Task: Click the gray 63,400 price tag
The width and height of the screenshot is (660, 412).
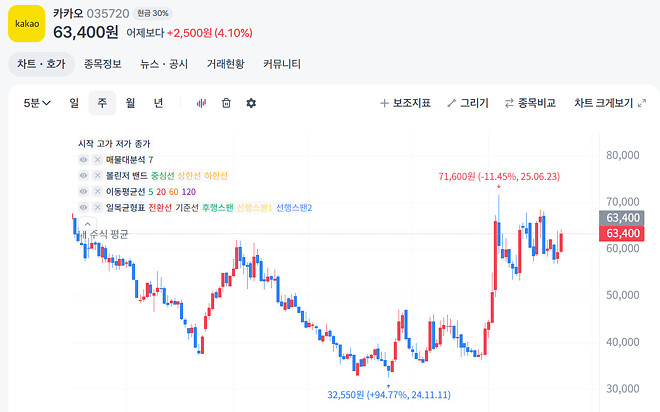Action: coord(622,218)
